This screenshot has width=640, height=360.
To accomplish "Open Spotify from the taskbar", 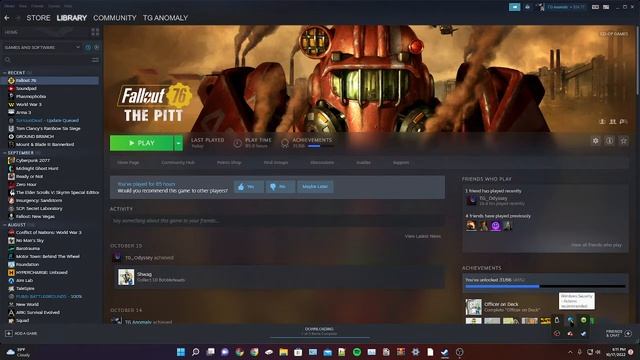I will coord(357,352).
